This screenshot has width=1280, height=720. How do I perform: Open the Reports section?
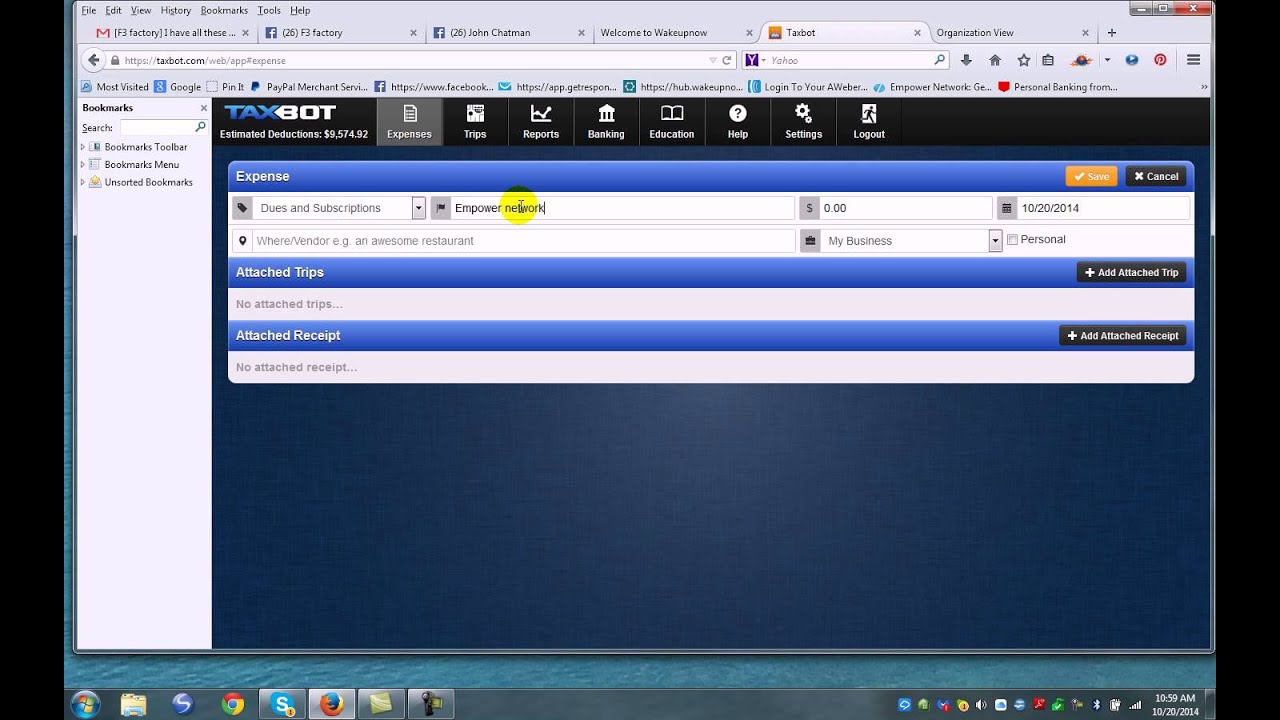click(x=541, y=122)
